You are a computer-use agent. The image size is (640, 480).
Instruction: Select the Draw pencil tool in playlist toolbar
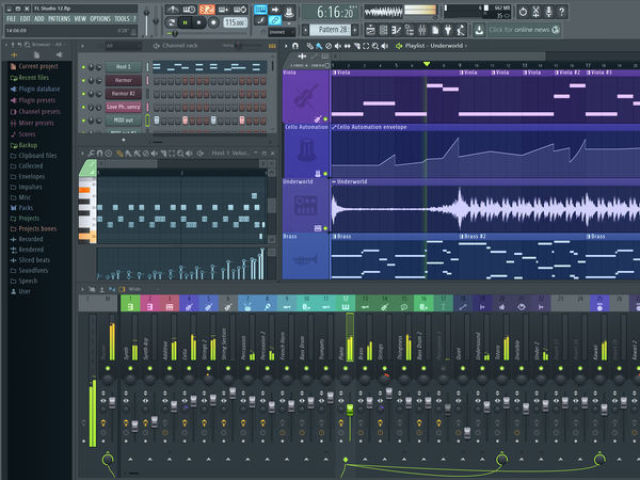point(310,46)
